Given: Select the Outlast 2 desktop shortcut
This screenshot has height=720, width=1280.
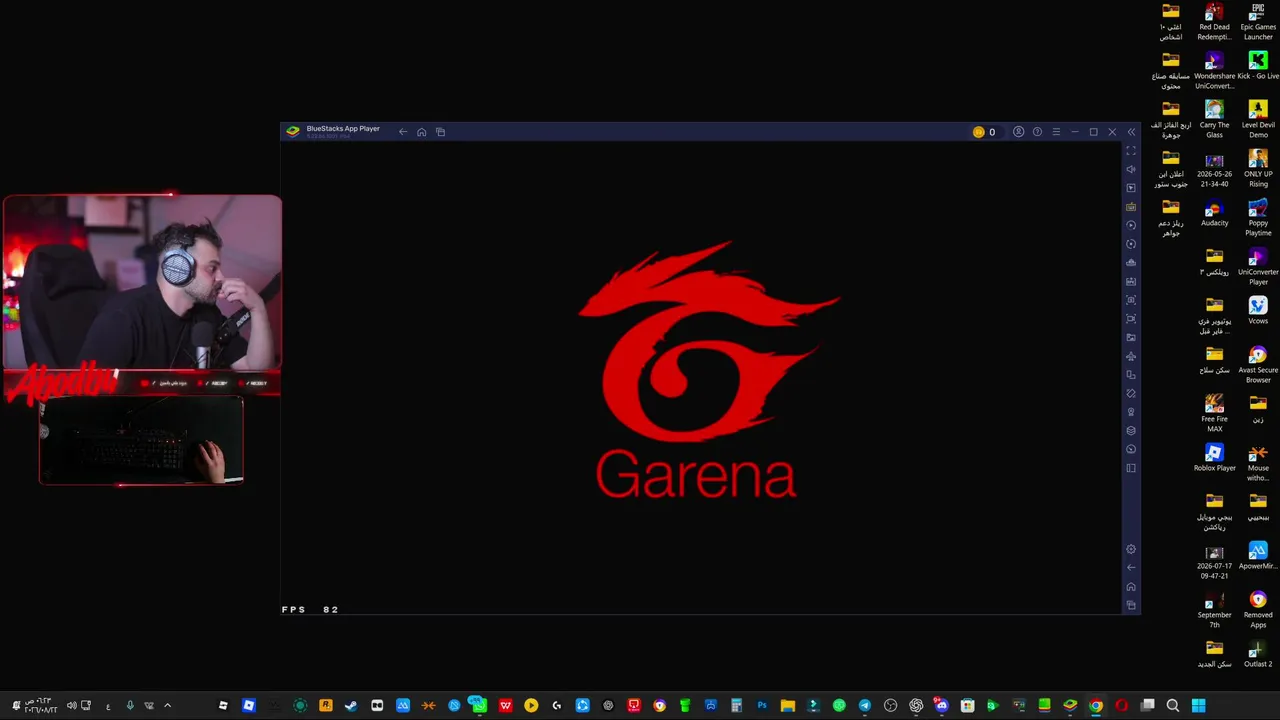Looking at the screenshot, I should coord(1258,654).
